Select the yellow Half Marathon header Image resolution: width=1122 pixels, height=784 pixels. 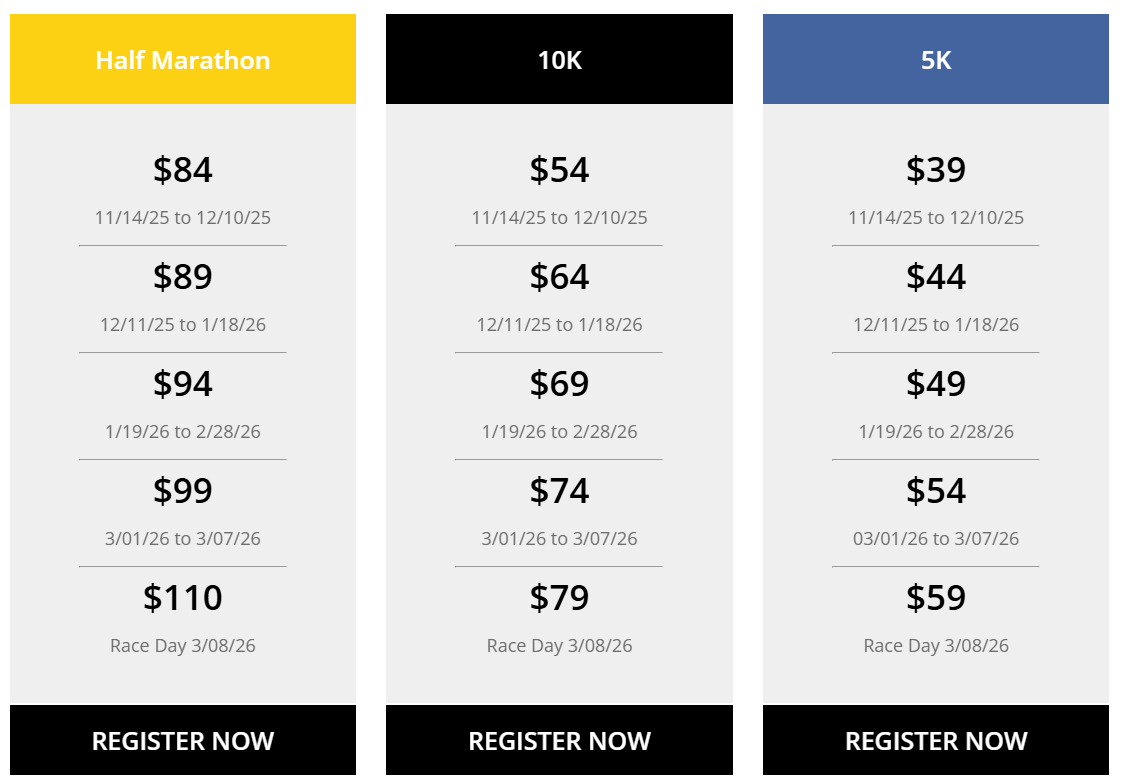pyautogui.click(x=183, y=60)
